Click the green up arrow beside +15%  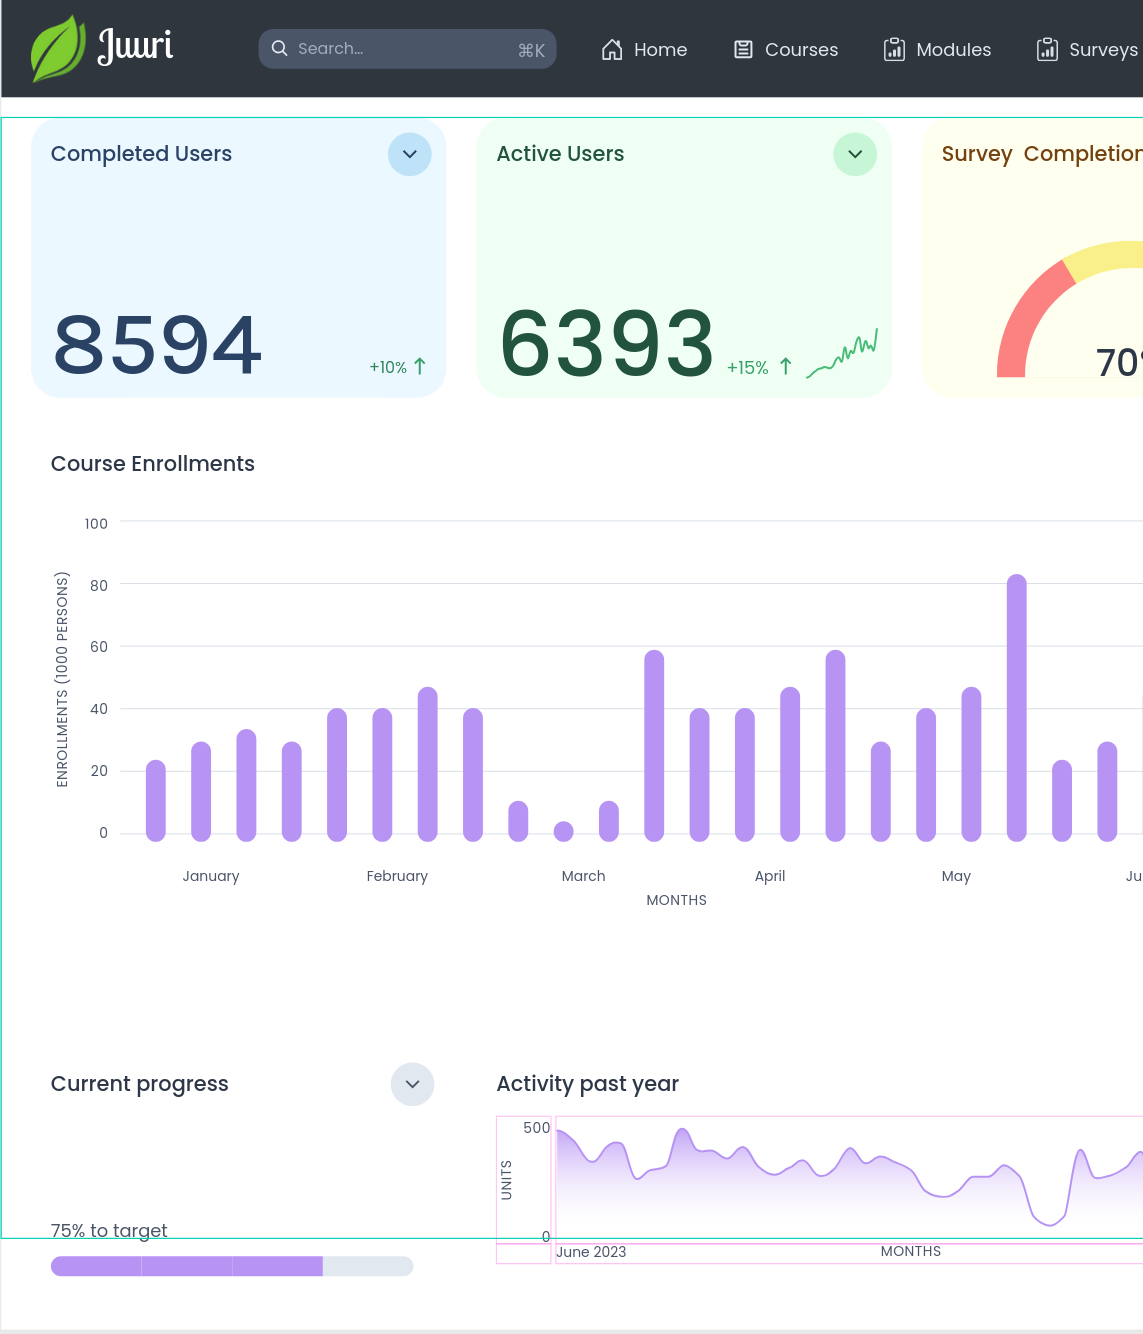[x=786, y=367]
